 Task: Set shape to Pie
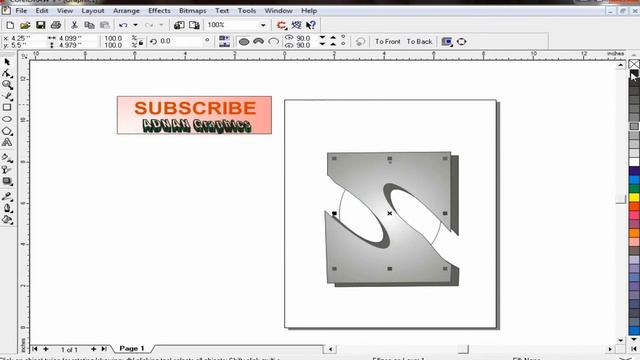[x=258, y=42]
